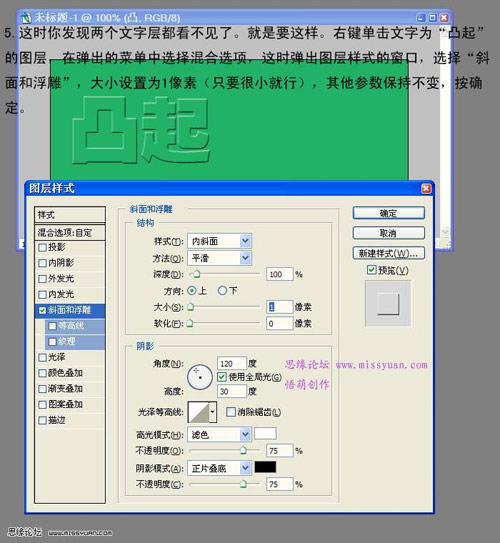Enable the 描边 checkbox
The image size is (500, 543).
[x=42, y=420]
